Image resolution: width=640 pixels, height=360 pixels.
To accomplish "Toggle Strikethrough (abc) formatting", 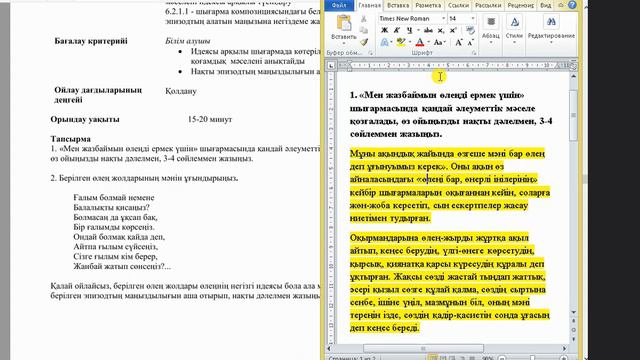I will pyautogui.click(x=428, y=30).
